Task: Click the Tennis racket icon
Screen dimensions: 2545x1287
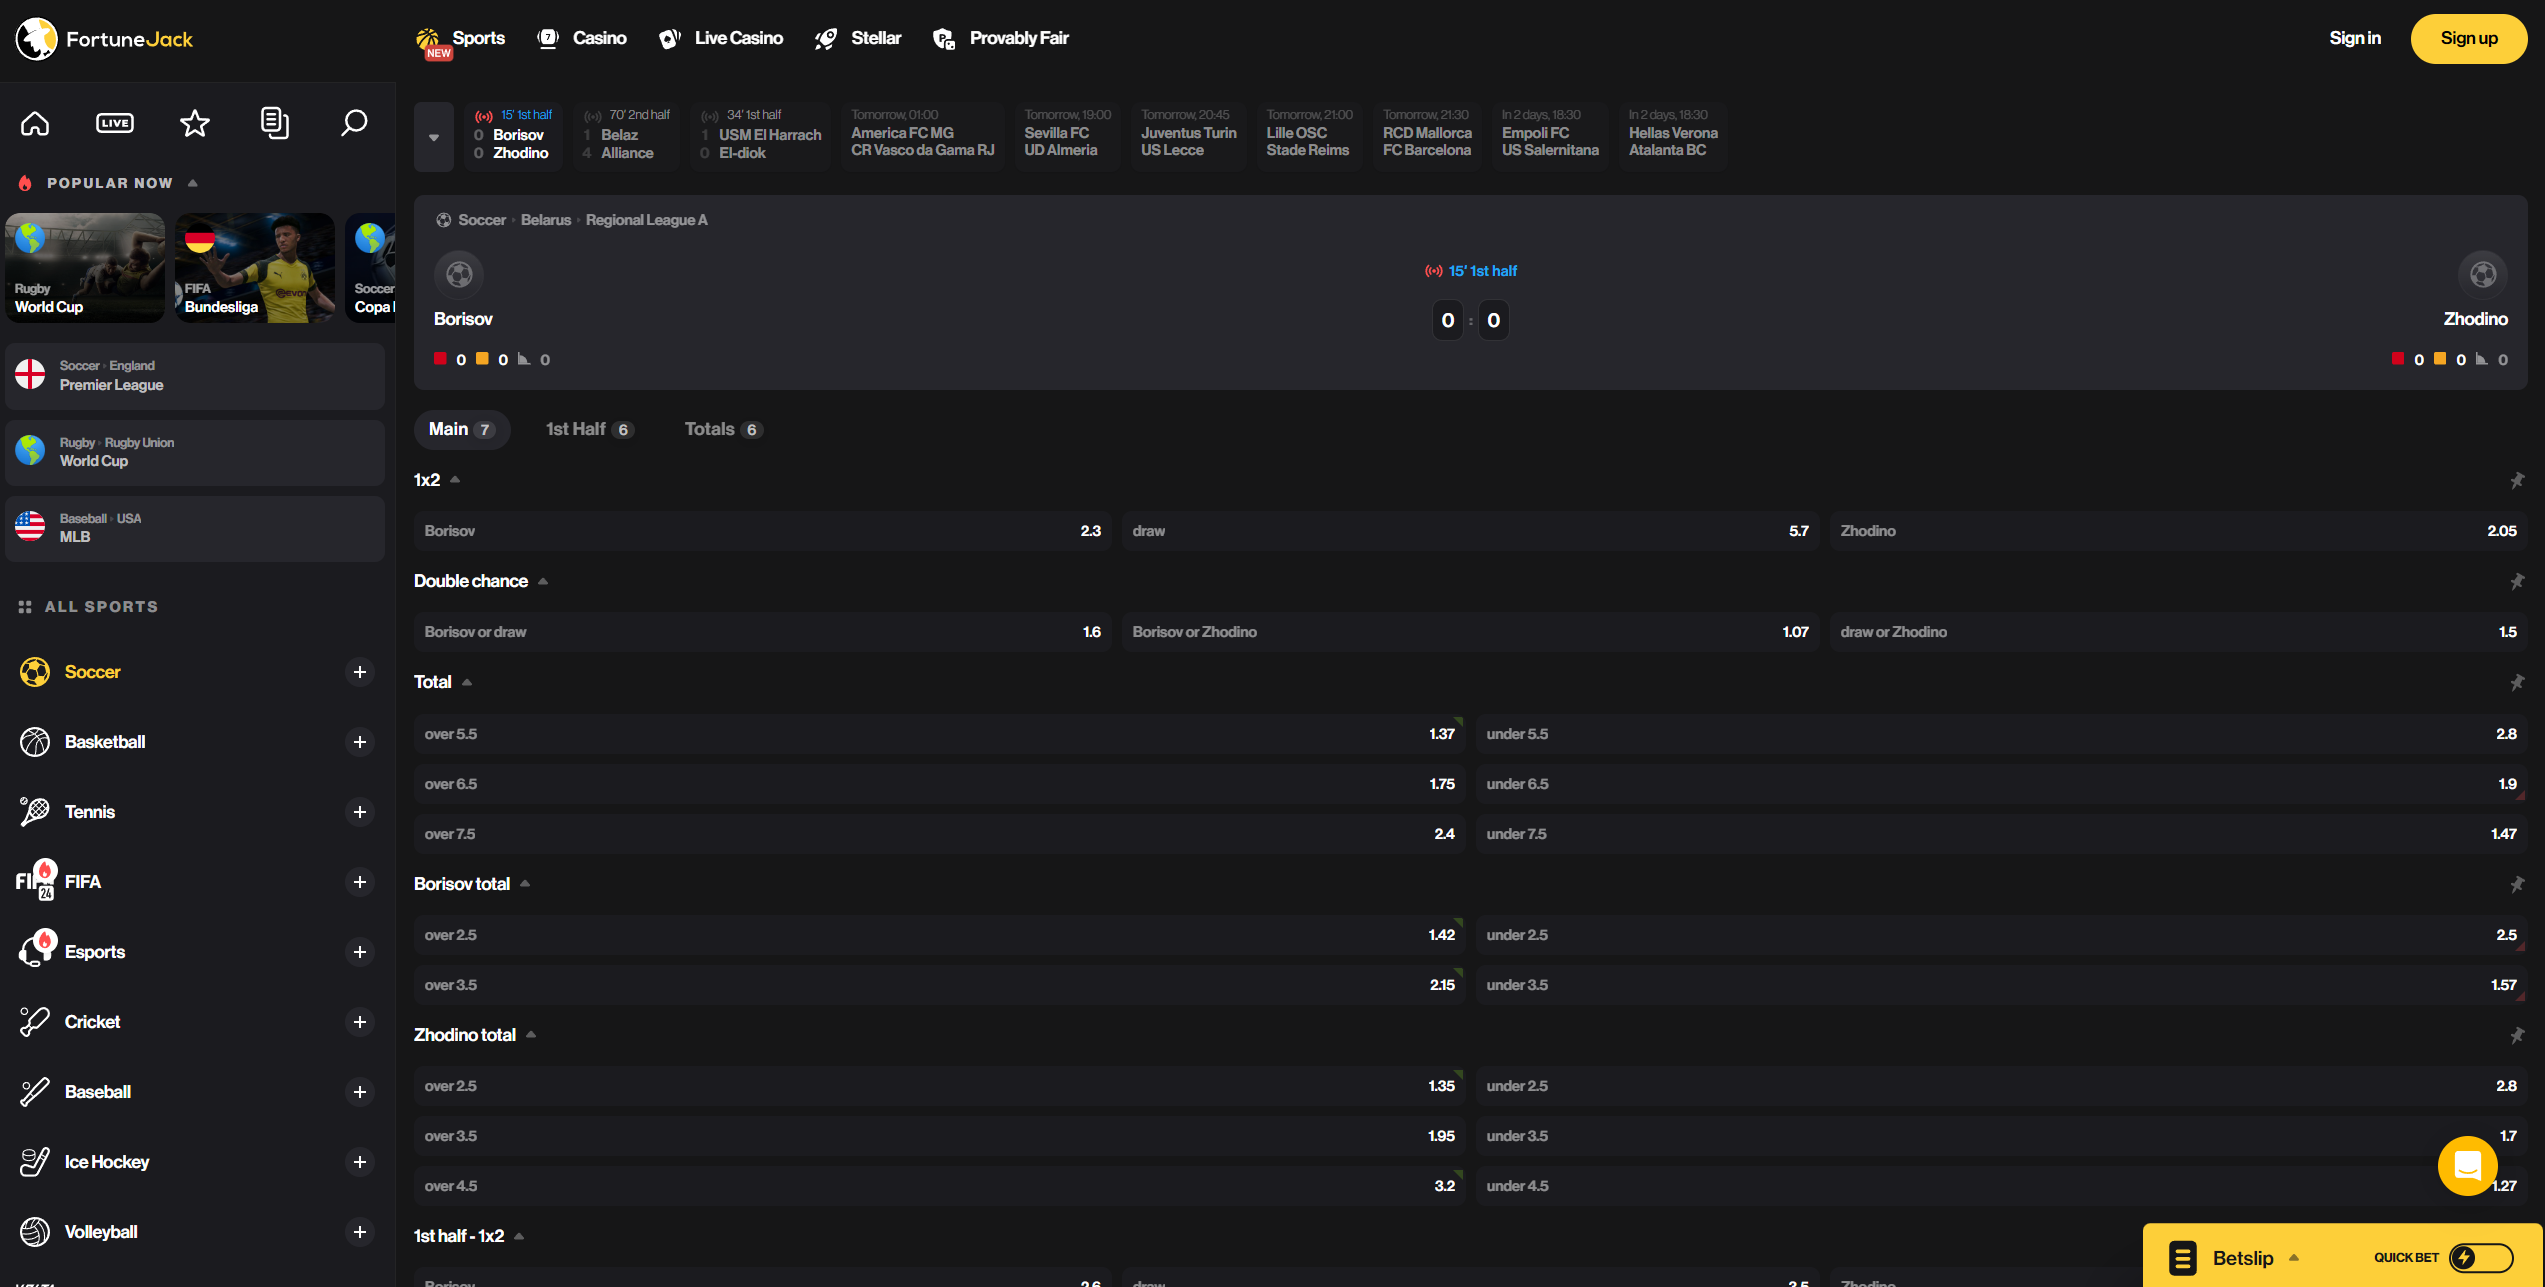Action: [x=35, y=812]
